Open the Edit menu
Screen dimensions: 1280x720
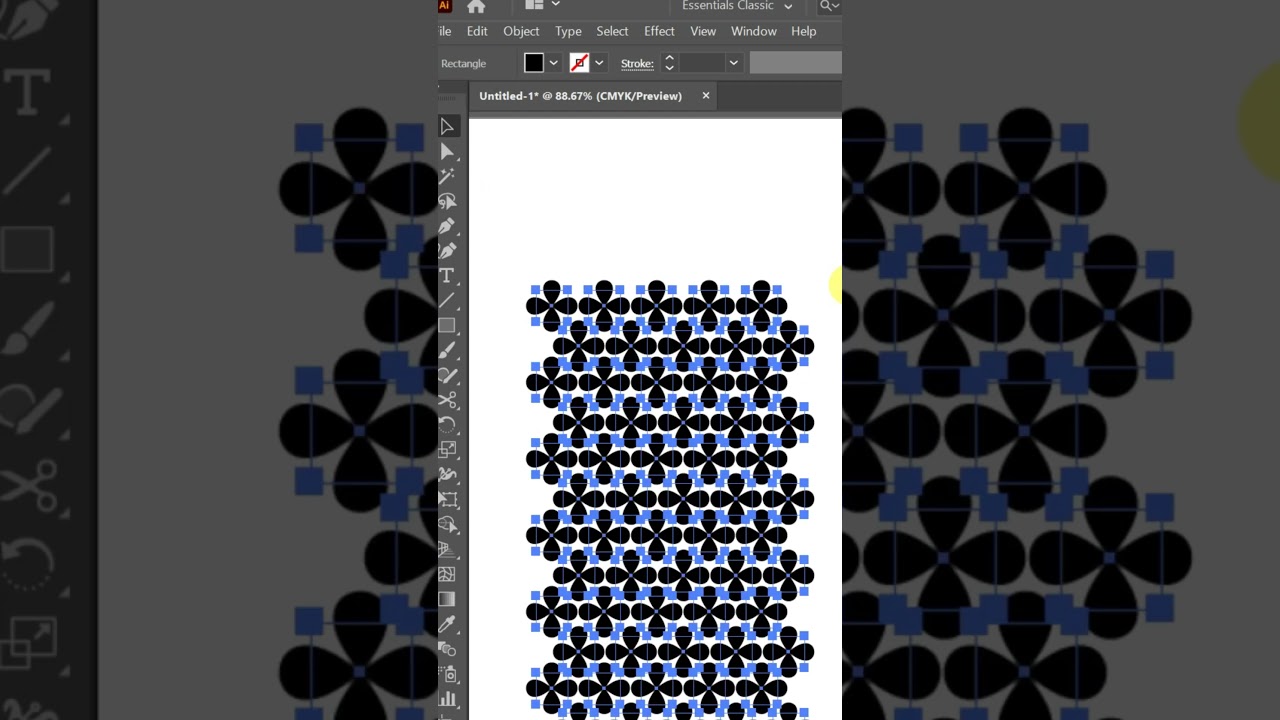[477, 31]
